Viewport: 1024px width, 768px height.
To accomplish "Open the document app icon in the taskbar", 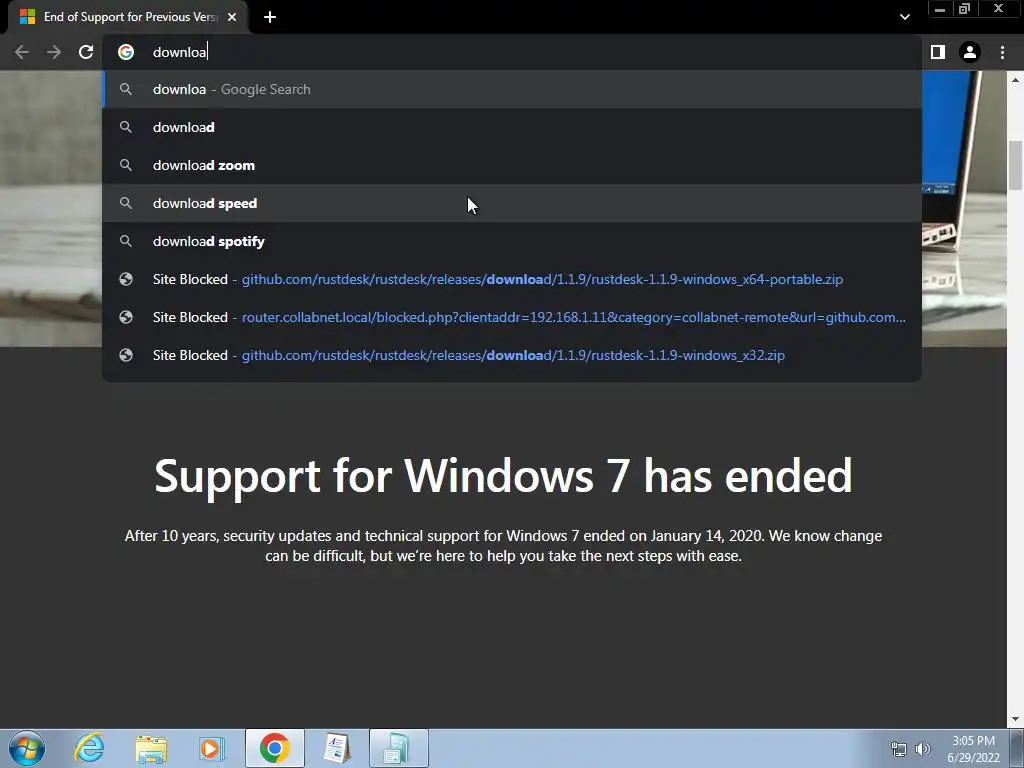I will tap(337, 748).
